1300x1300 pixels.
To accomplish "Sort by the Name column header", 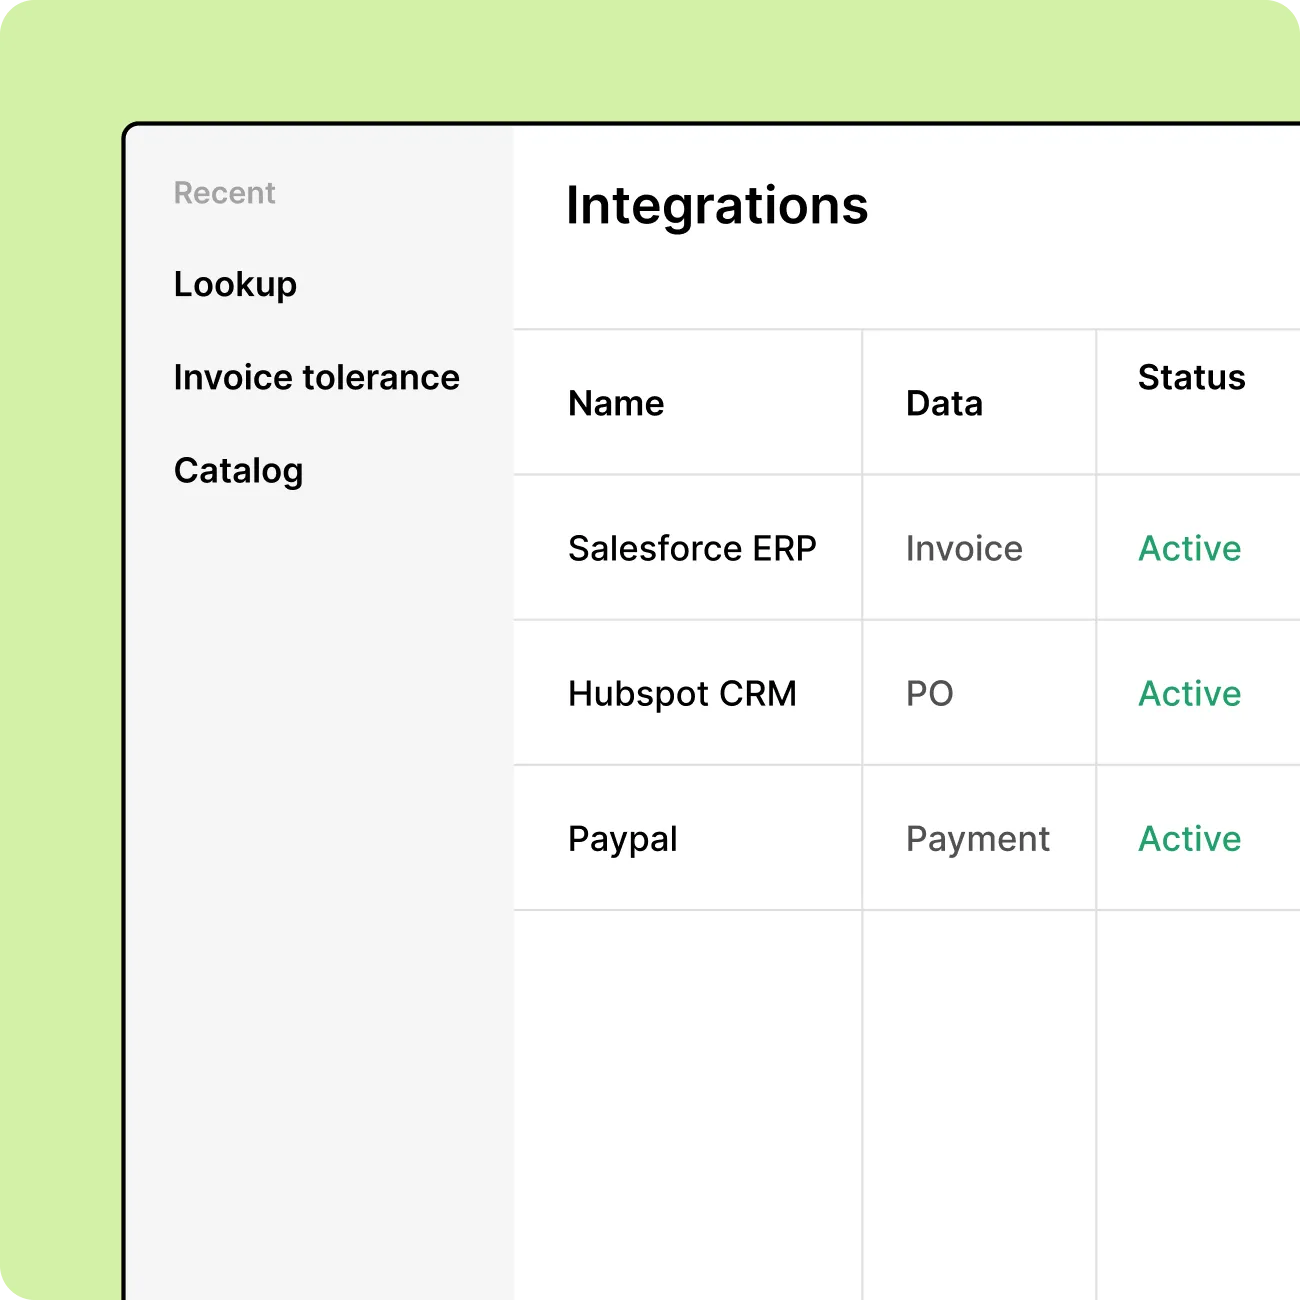I will [616, 403].
